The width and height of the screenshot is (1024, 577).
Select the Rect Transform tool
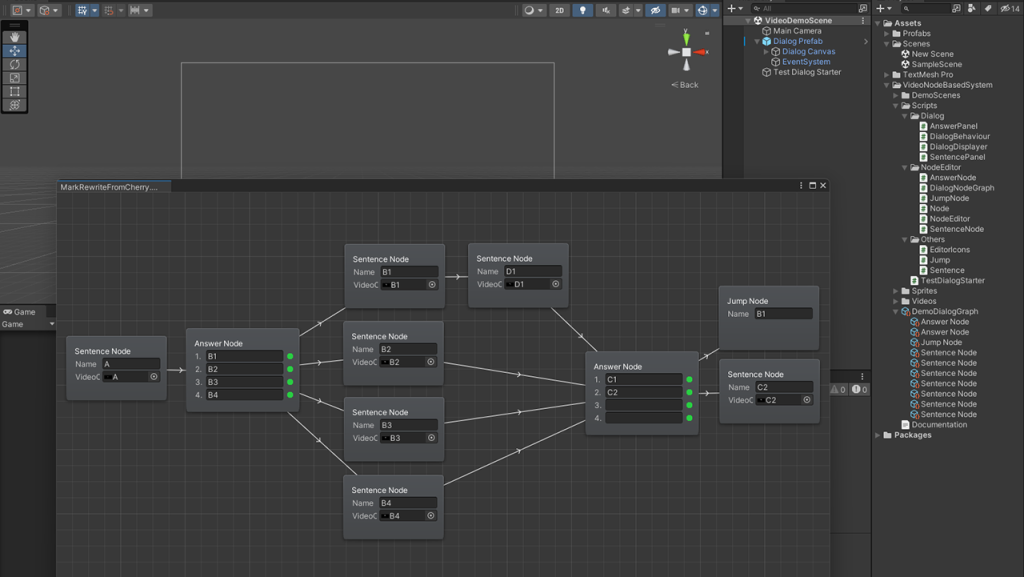point(14,91)
